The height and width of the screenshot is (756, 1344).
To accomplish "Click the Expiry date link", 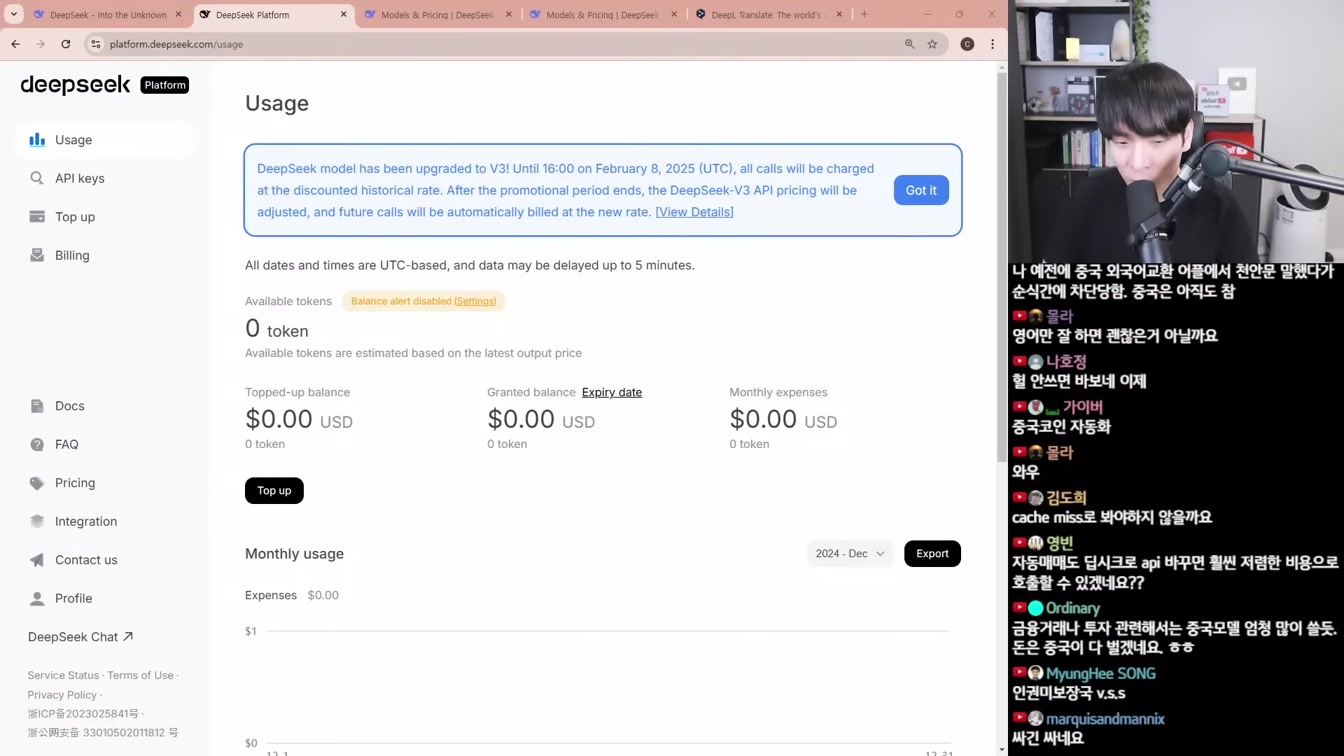I will pyautogui.click(x=612, y=392).
